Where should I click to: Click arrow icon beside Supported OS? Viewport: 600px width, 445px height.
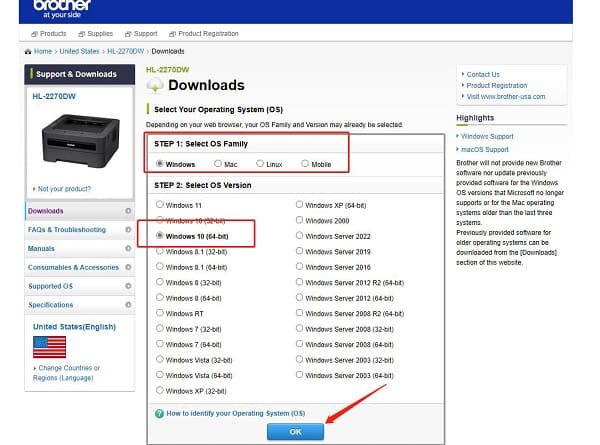point(128,286)
